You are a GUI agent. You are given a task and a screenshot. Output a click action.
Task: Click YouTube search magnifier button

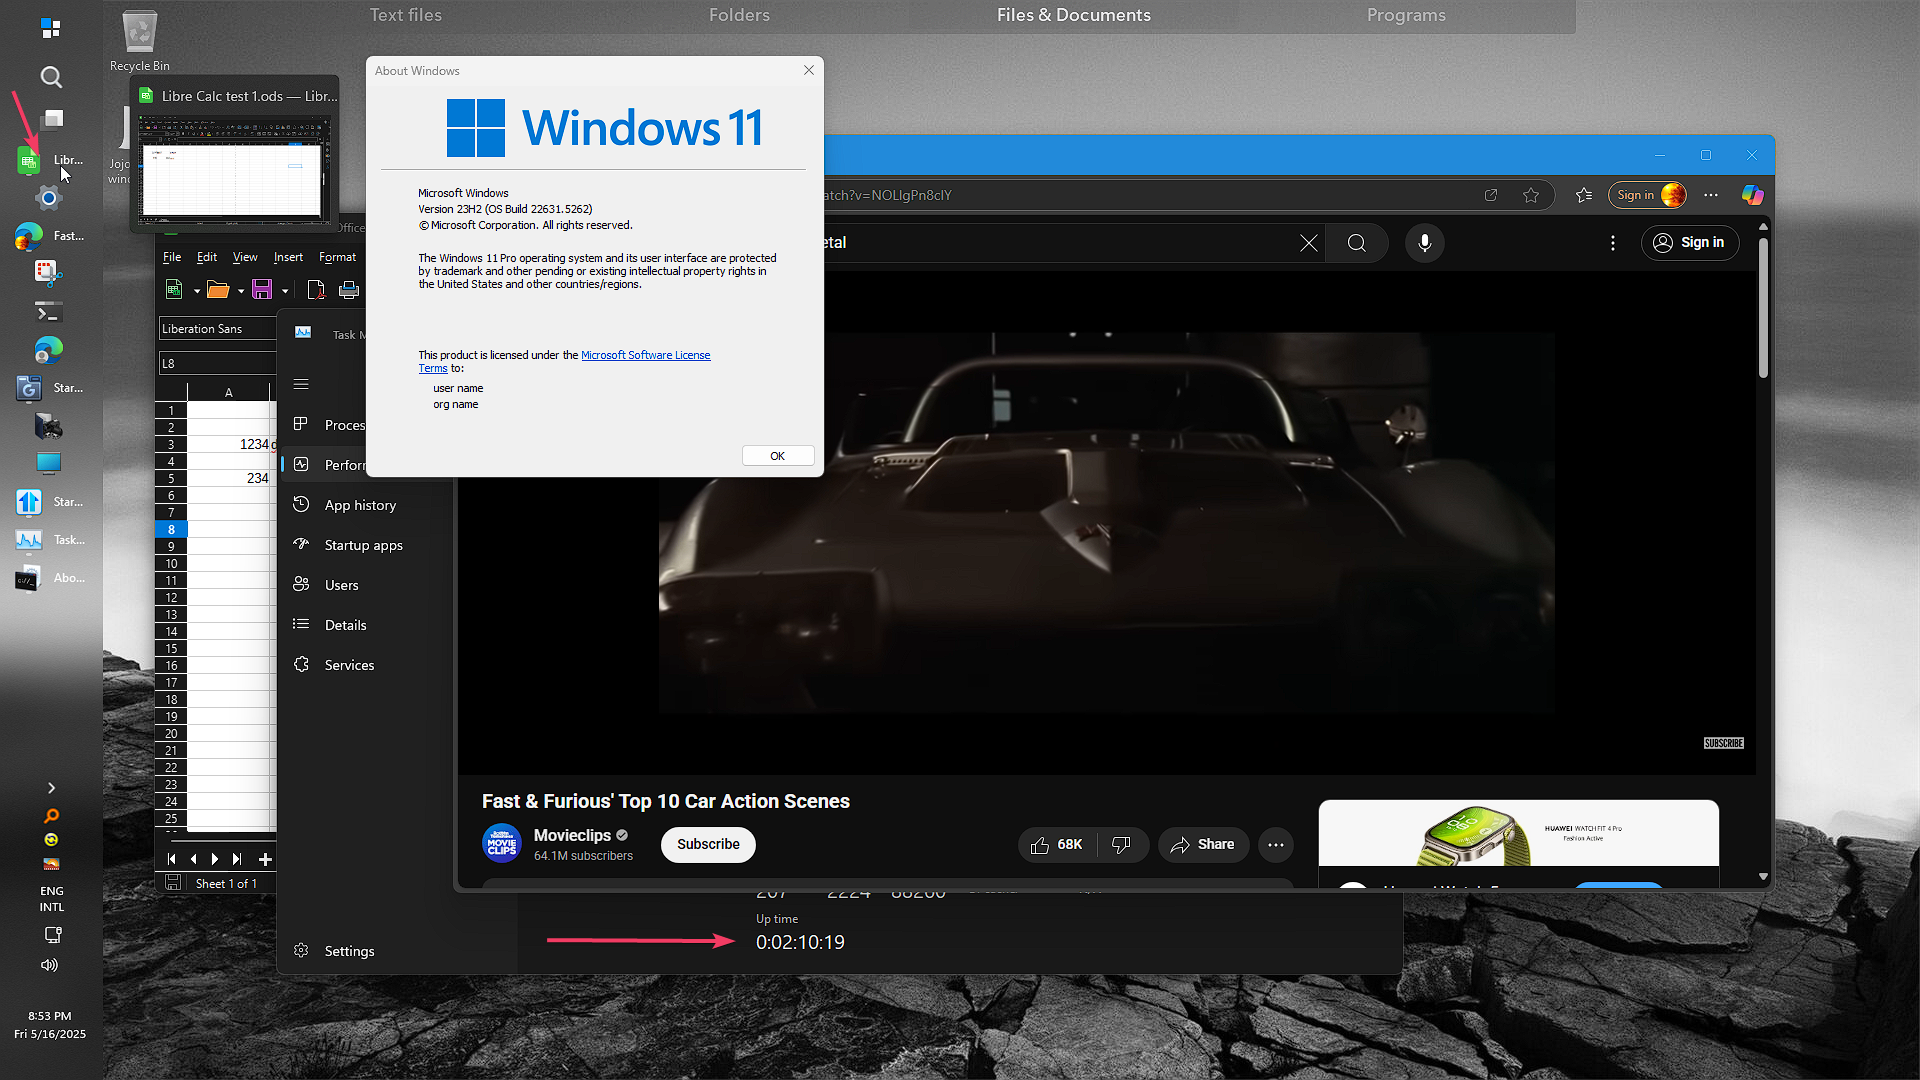[x=1357, y=243]
